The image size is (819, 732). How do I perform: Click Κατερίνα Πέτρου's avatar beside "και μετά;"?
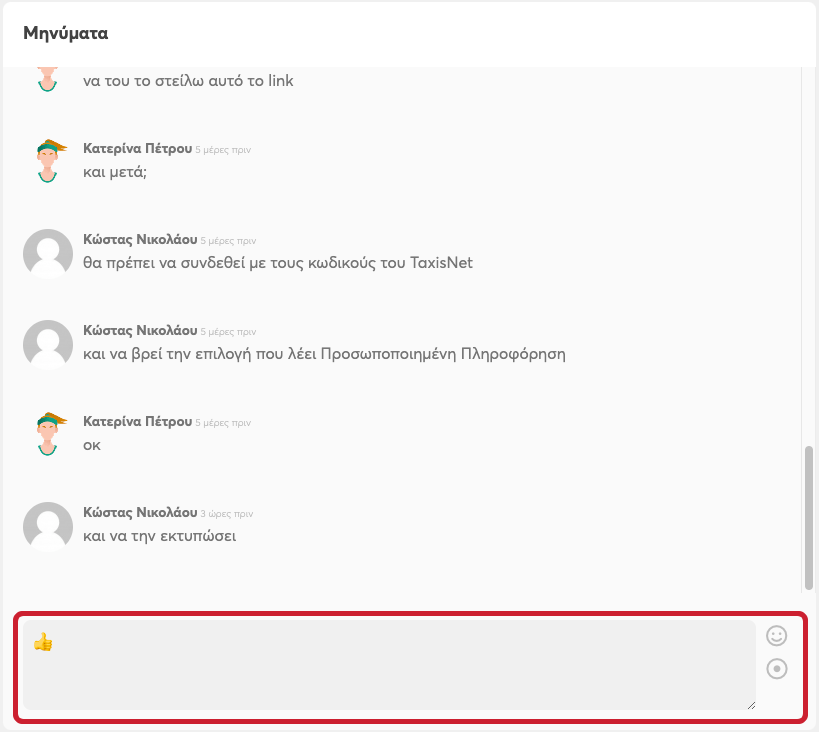(x=47, y=161)
